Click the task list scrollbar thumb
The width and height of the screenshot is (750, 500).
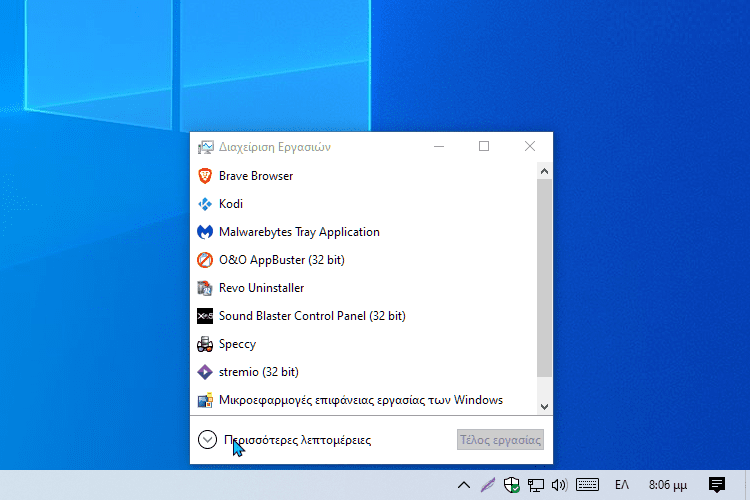click(544, 278)
